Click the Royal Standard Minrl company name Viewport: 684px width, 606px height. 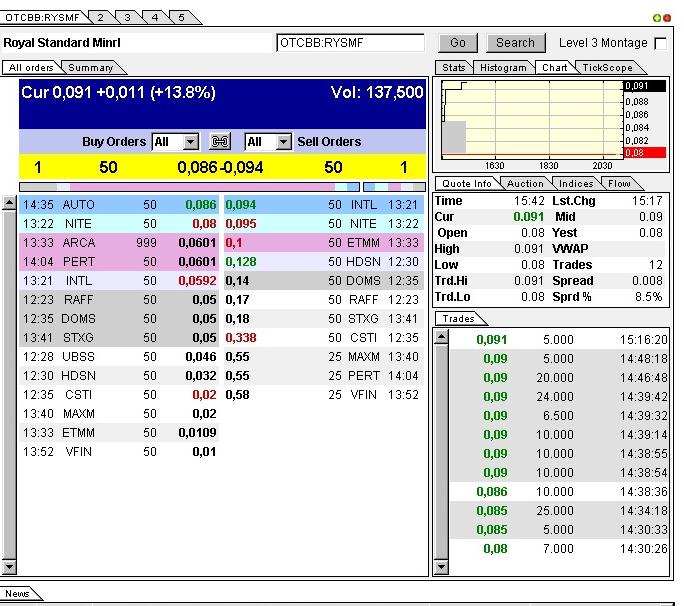click(62, 43)
